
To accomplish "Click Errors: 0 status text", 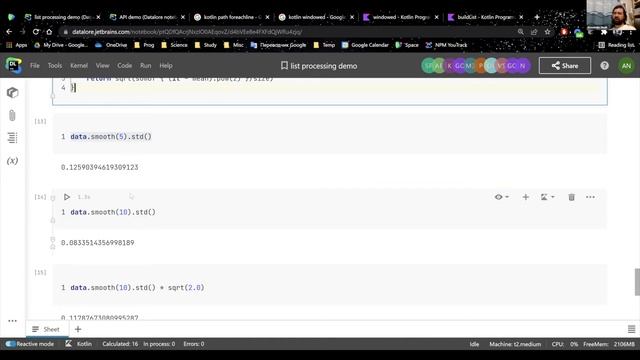I will [x=194, y=344].
